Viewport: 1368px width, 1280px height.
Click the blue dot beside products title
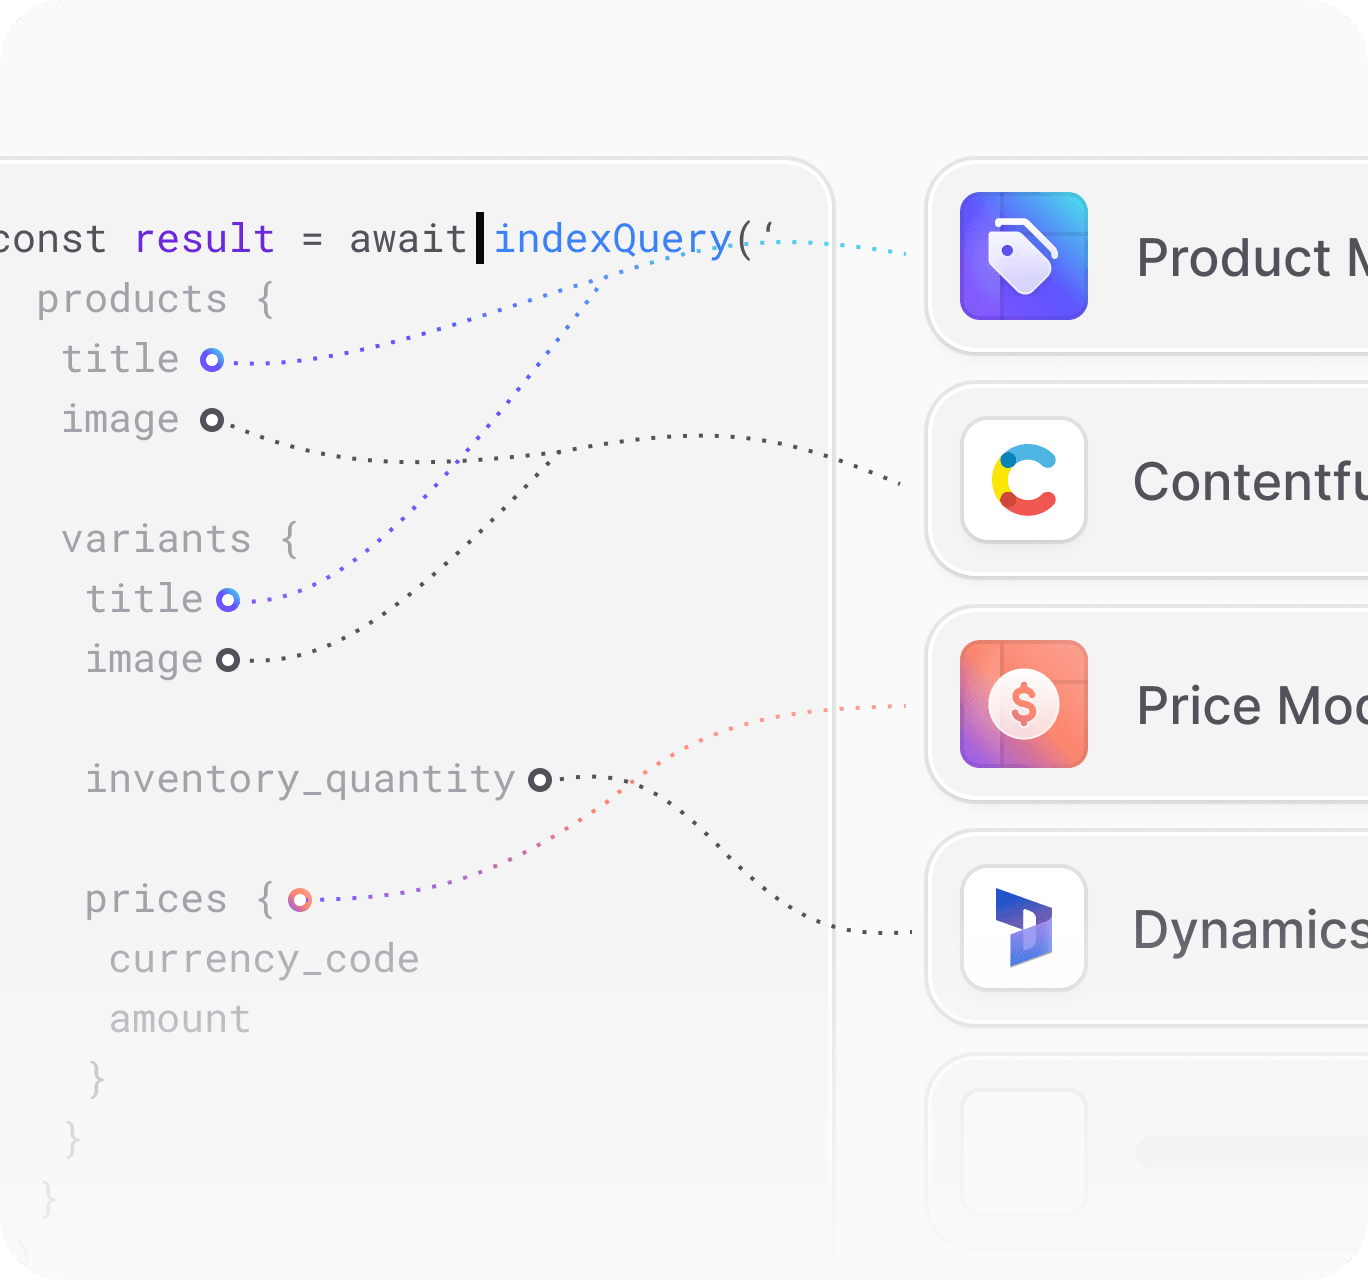(212, 360)
